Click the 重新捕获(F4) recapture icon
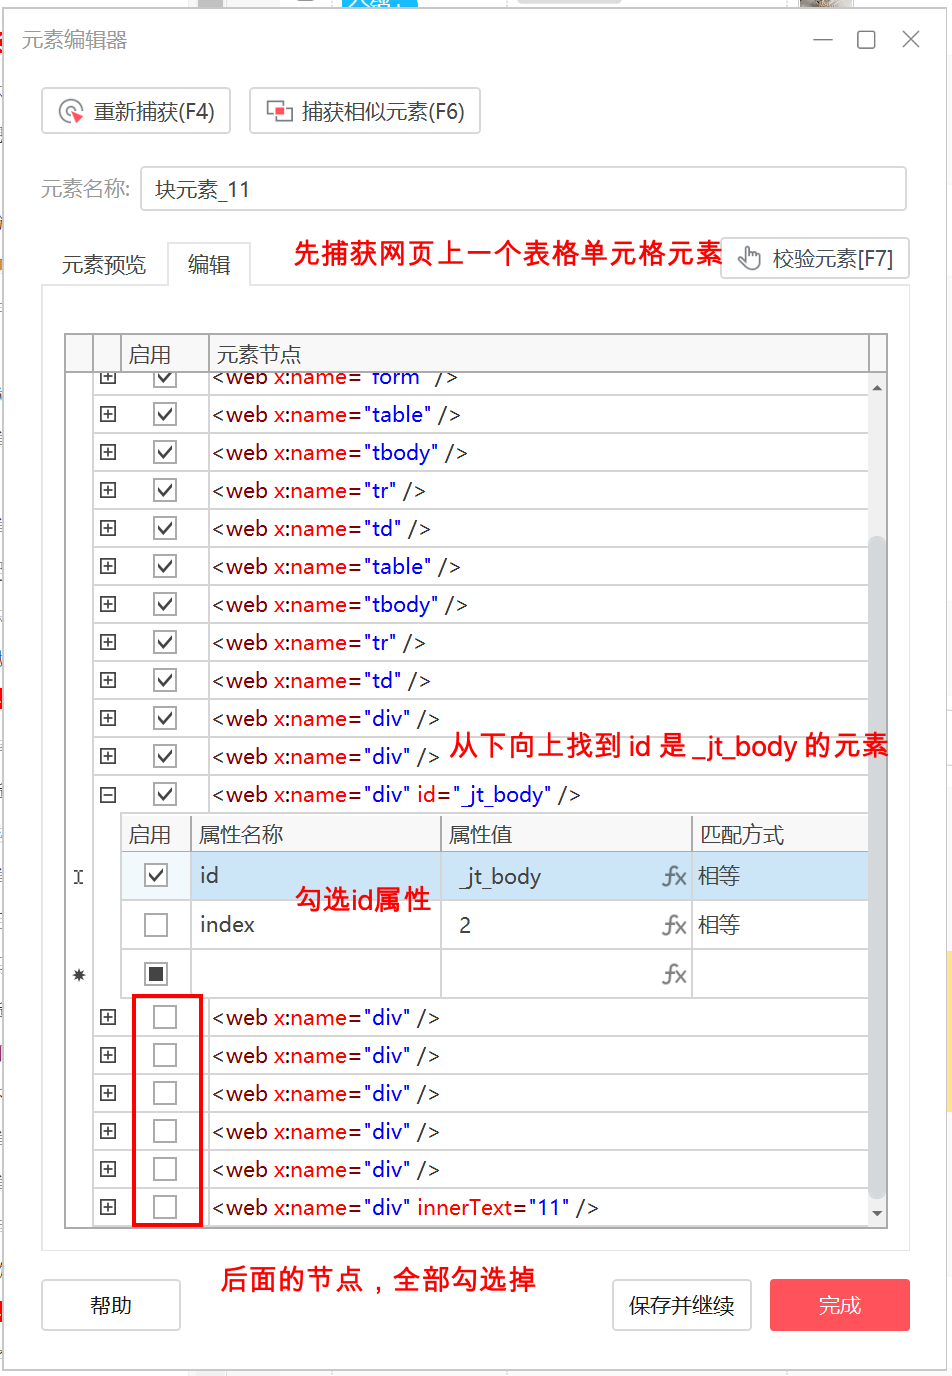Viewport: 952px width, 1376px height. coord(71,111)
